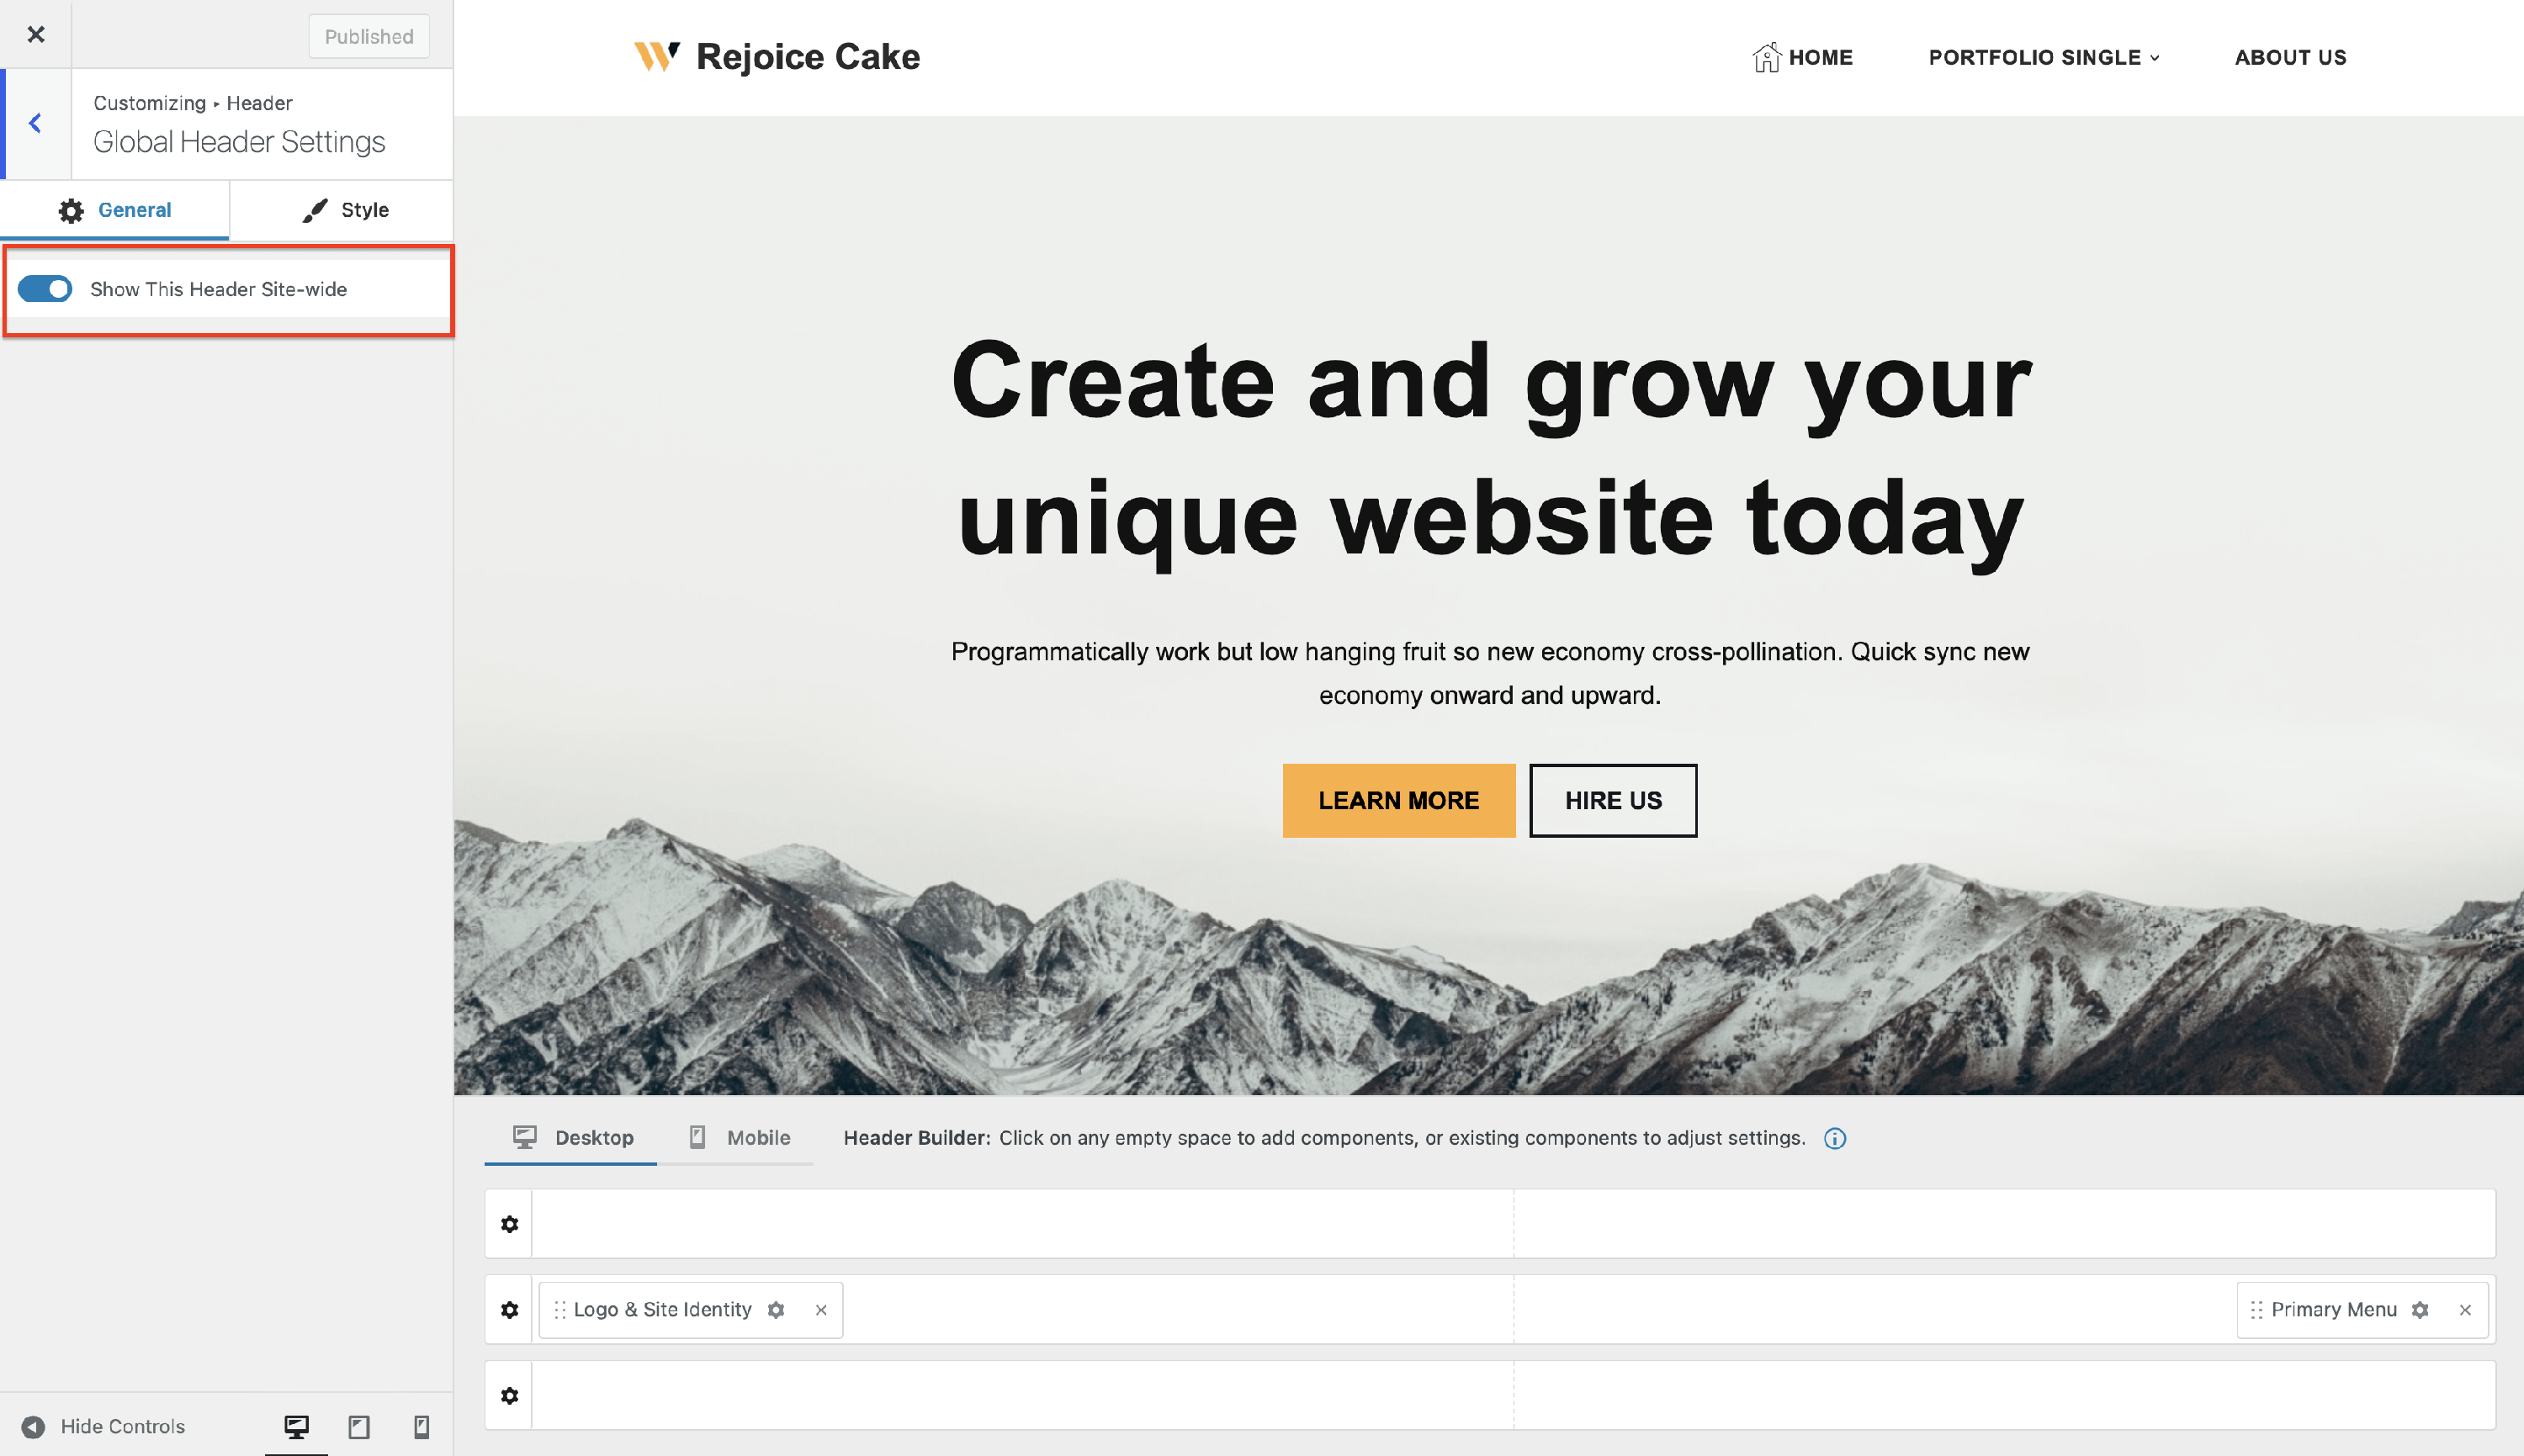Toggle Show This Header Site-wide switch

coord(45,289)
